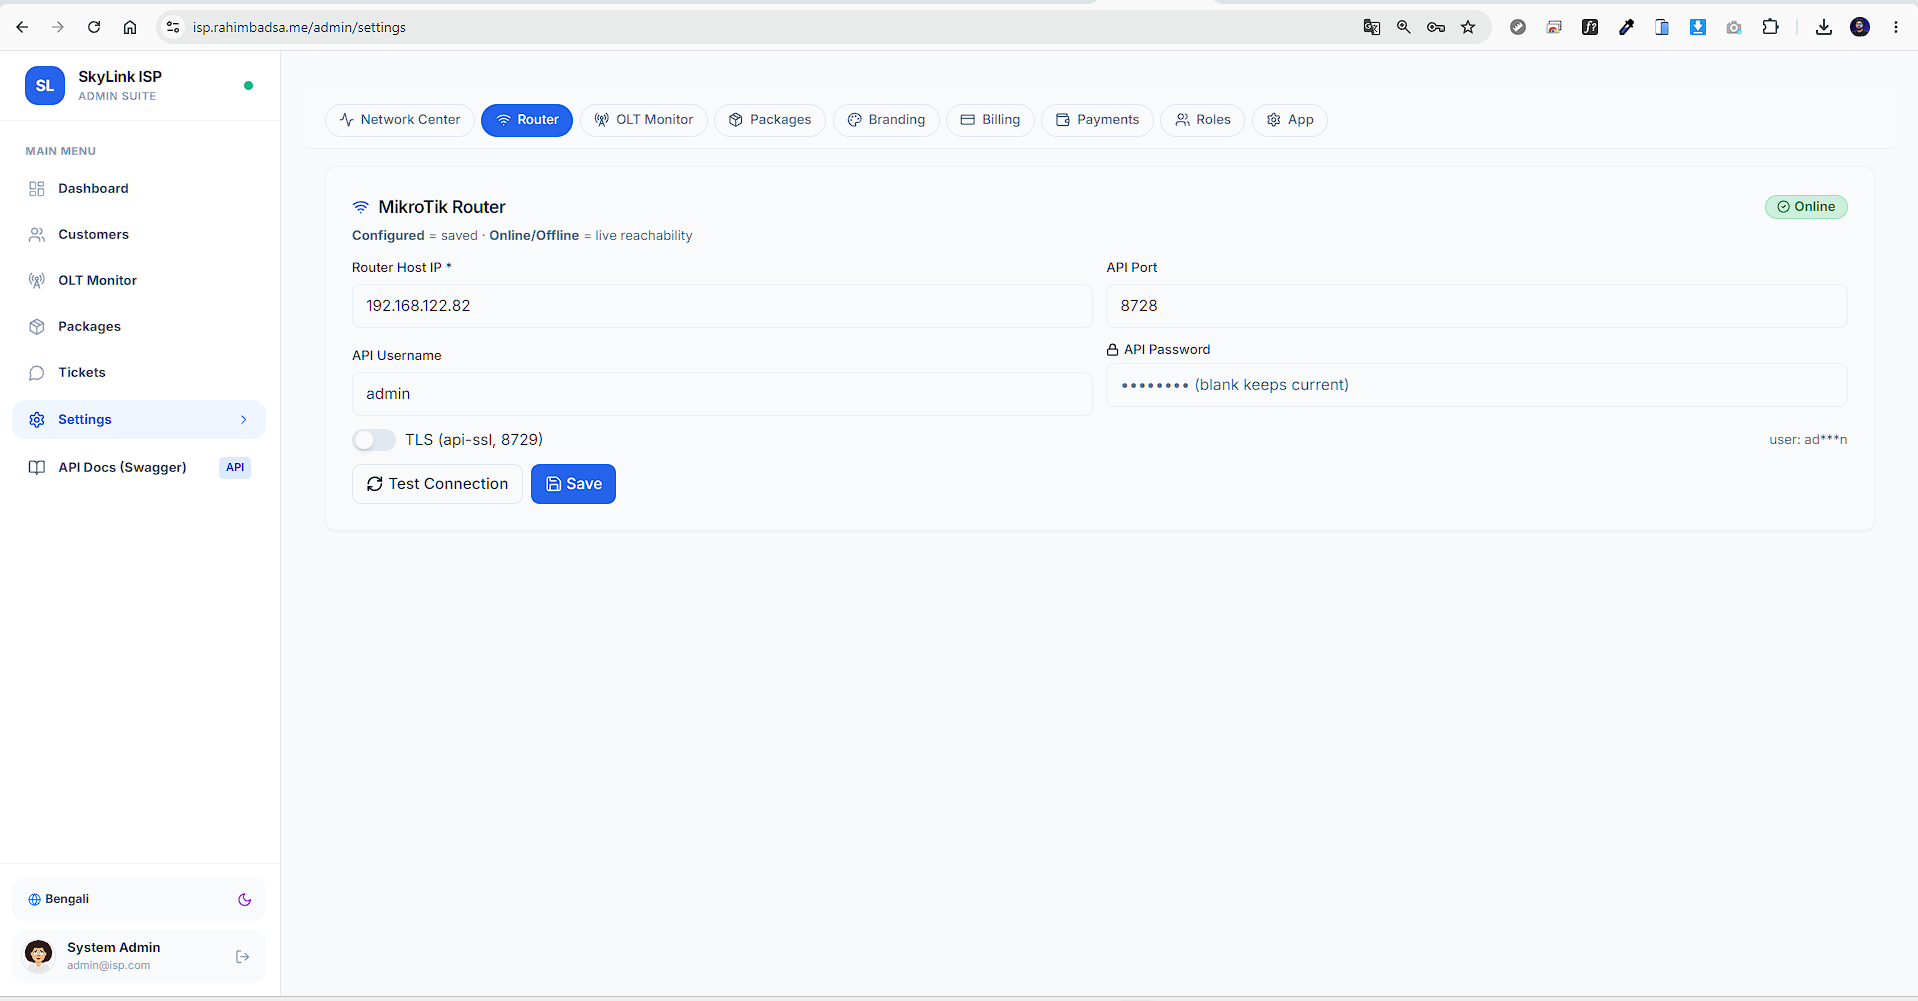Click the font extension icon in toolbar
The height and width of the screenshot is (1001, 1918).
click(1590, 27)
